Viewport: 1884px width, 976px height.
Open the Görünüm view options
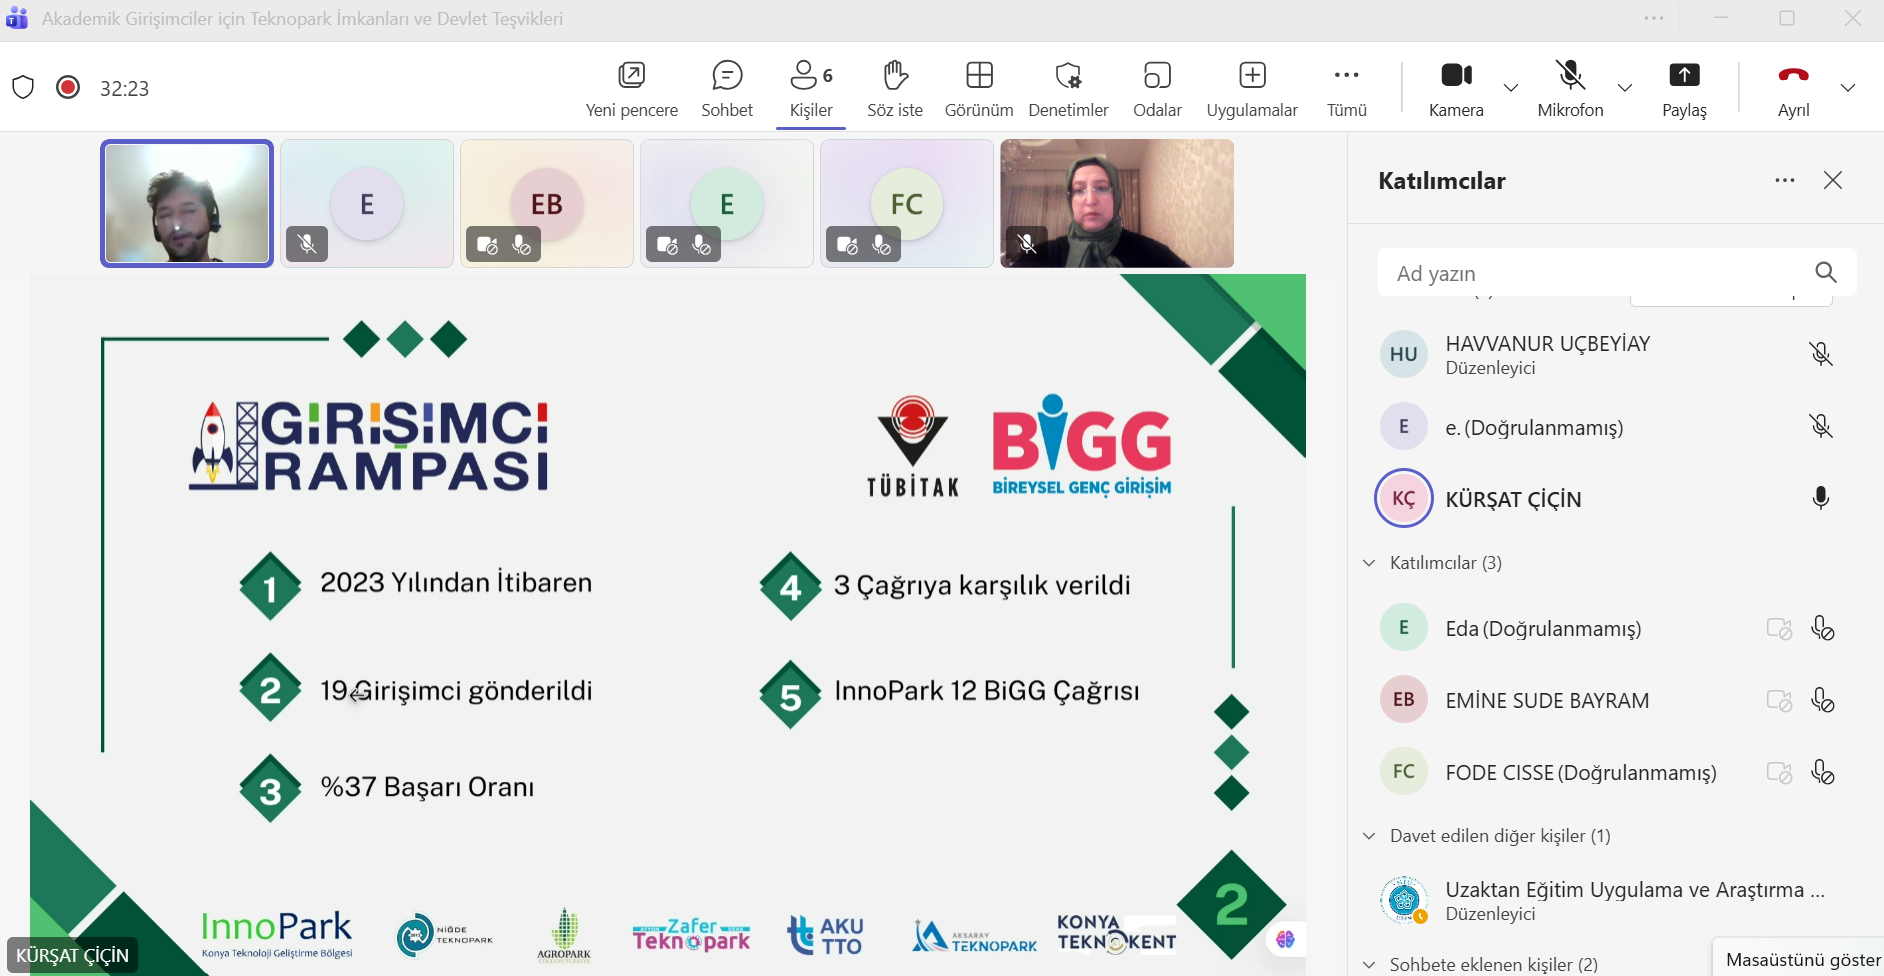pos(979,88)
